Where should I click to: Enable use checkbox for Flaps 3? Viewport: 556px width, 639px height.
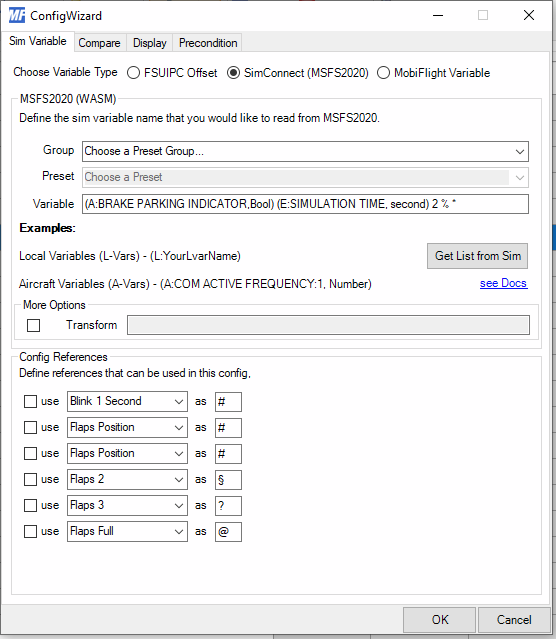click(x=31, y=506)
